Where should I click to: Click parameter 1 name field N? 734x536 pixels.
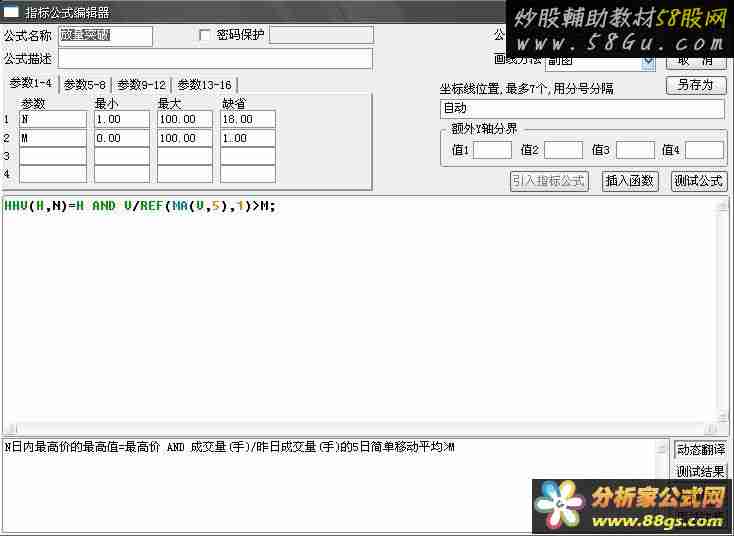coord(53,119)
